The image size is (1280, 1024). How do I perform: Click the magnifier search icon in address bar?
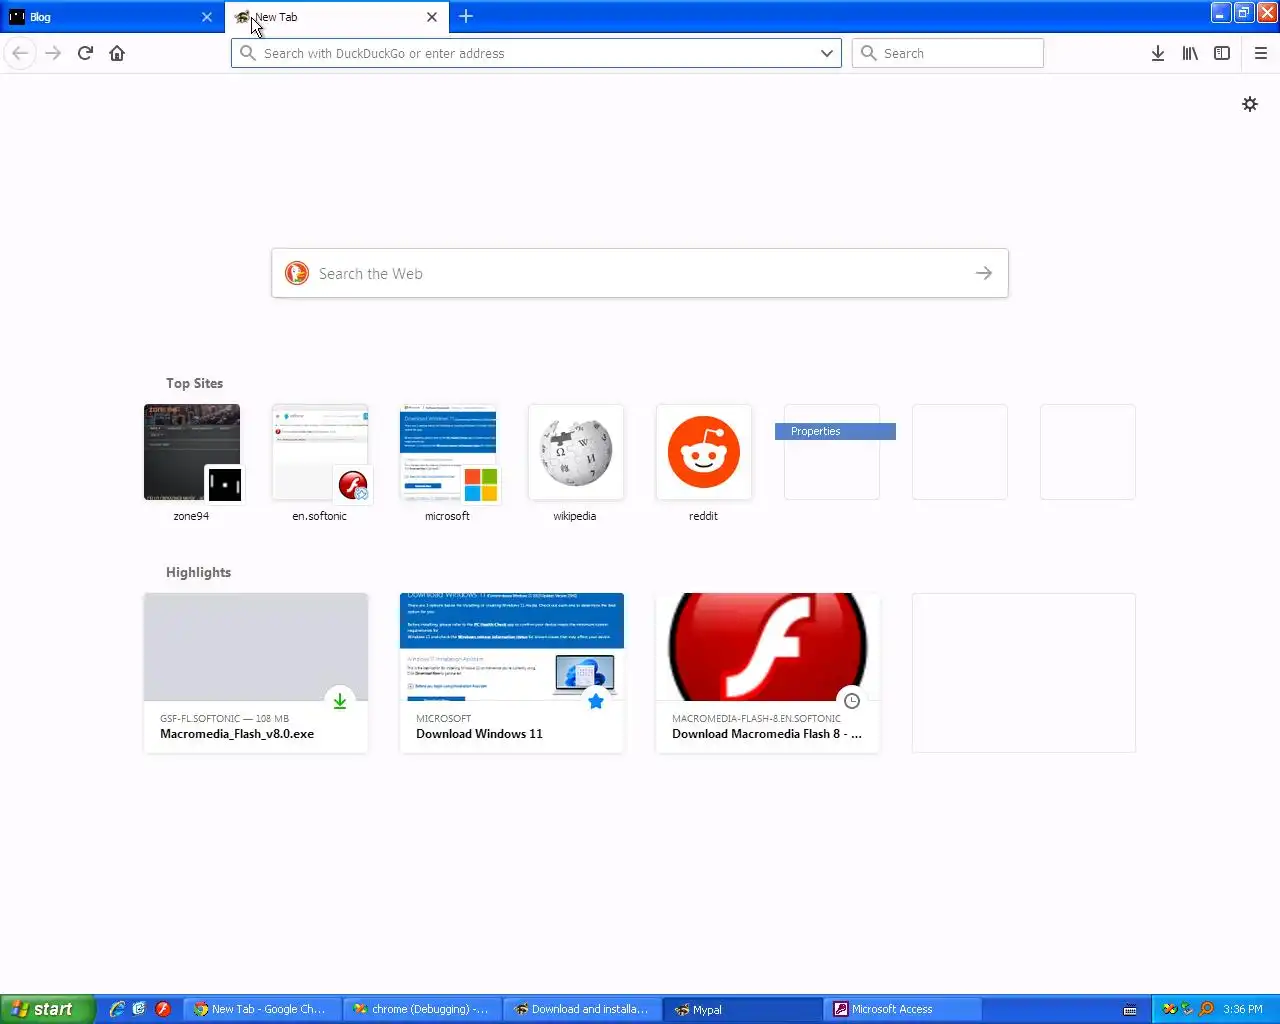(x=248, y=53)
